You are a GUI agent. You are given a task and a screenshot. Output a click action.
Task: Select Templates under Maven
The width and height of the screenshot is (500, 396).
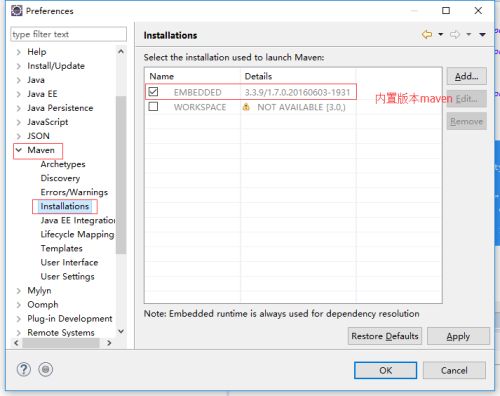(x=61, y=248)
